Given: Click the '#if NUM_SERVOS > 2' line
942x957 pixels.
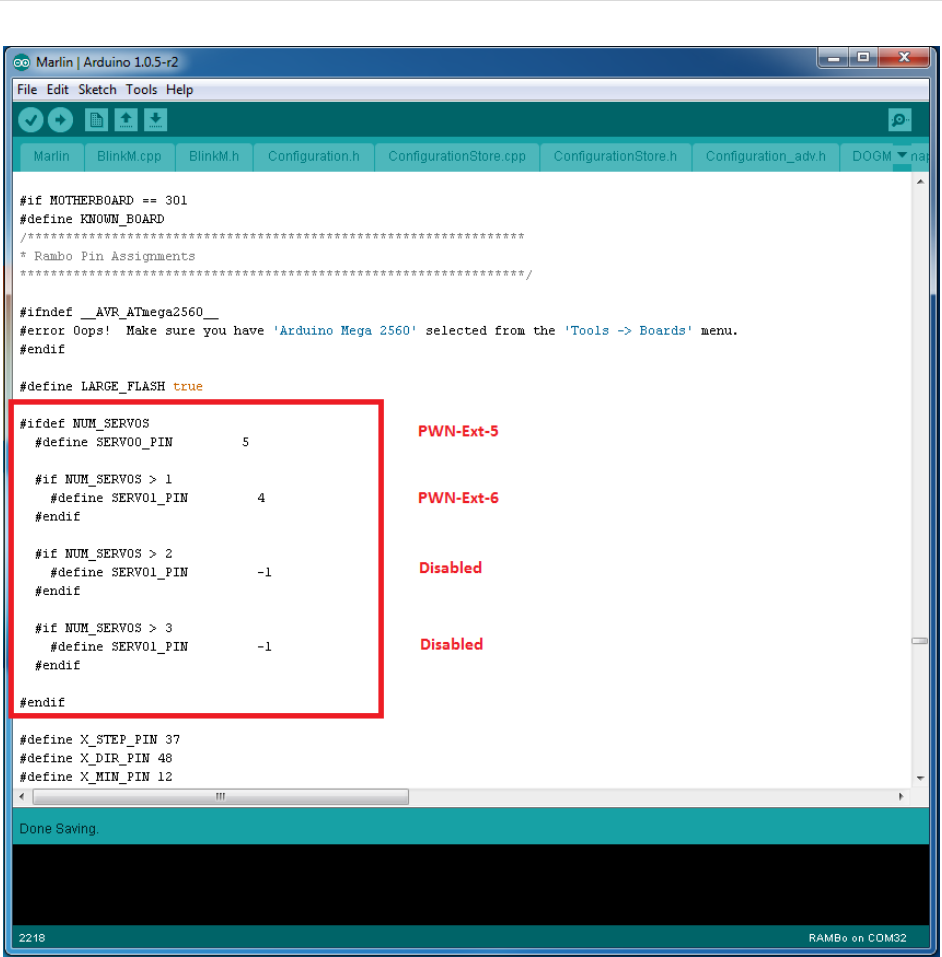Looking at the screenshot, I should pyautogui.click(x=103, y=554).
